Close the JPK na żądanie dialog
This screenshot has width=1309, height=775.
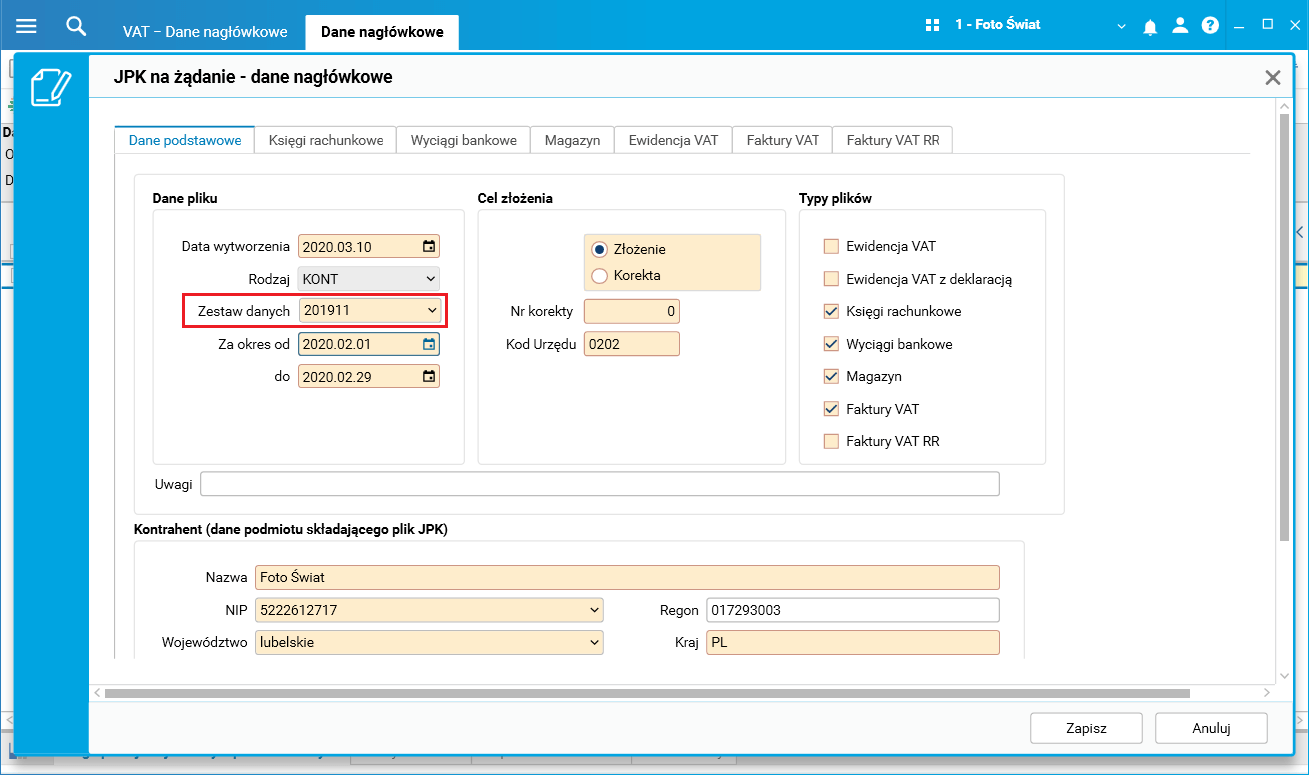click(1272, 78)
